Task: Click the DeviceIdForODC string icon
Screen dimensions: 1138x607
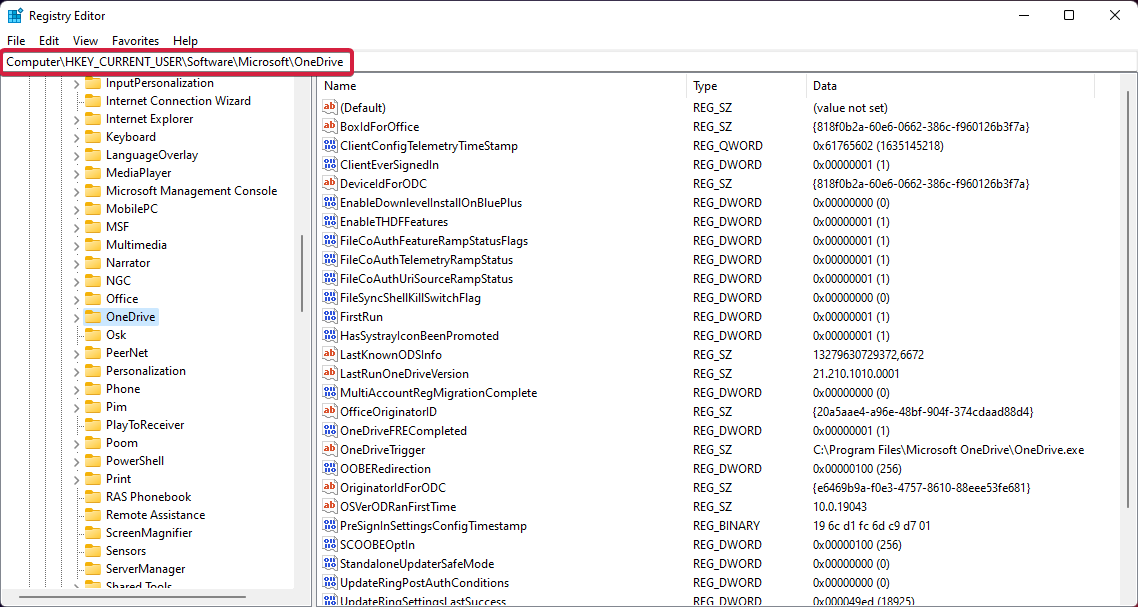Action: 330,184
